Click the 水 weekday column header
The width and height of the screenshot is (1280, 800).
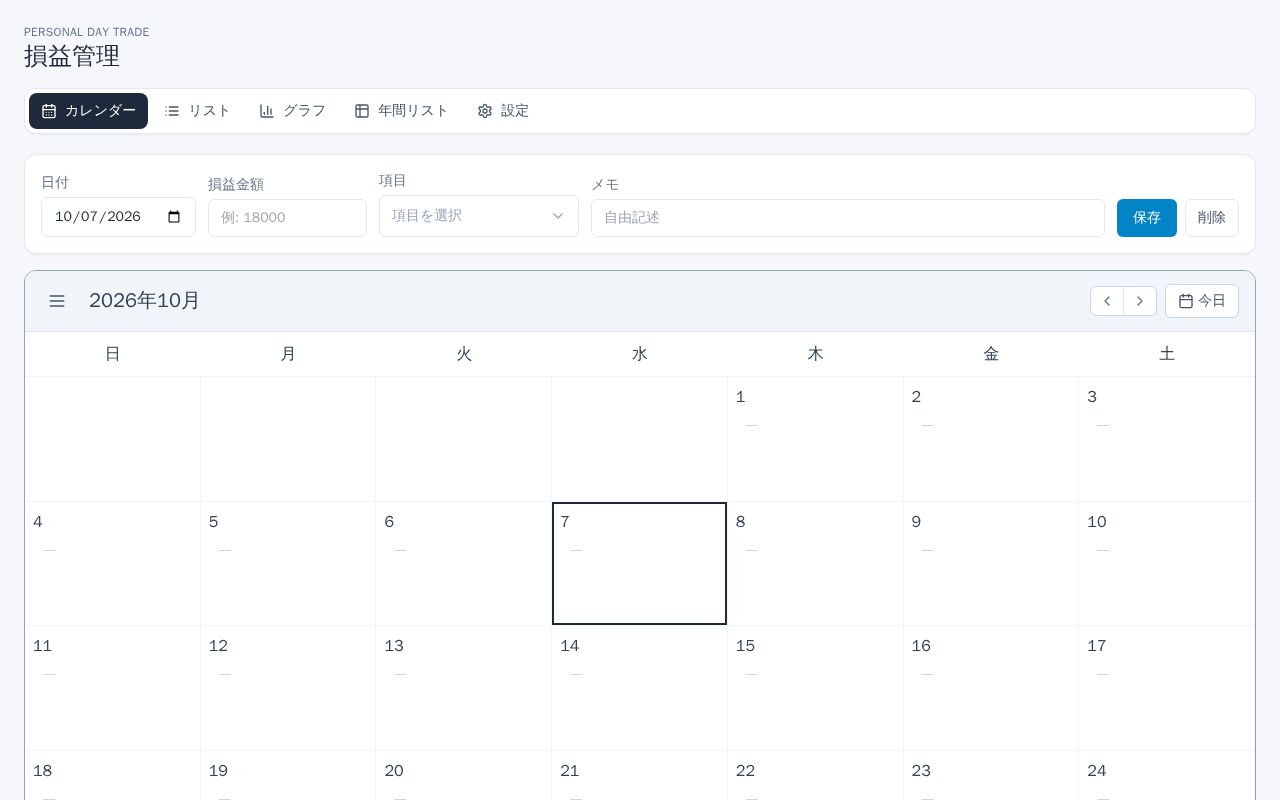click(x=640, y=354)
